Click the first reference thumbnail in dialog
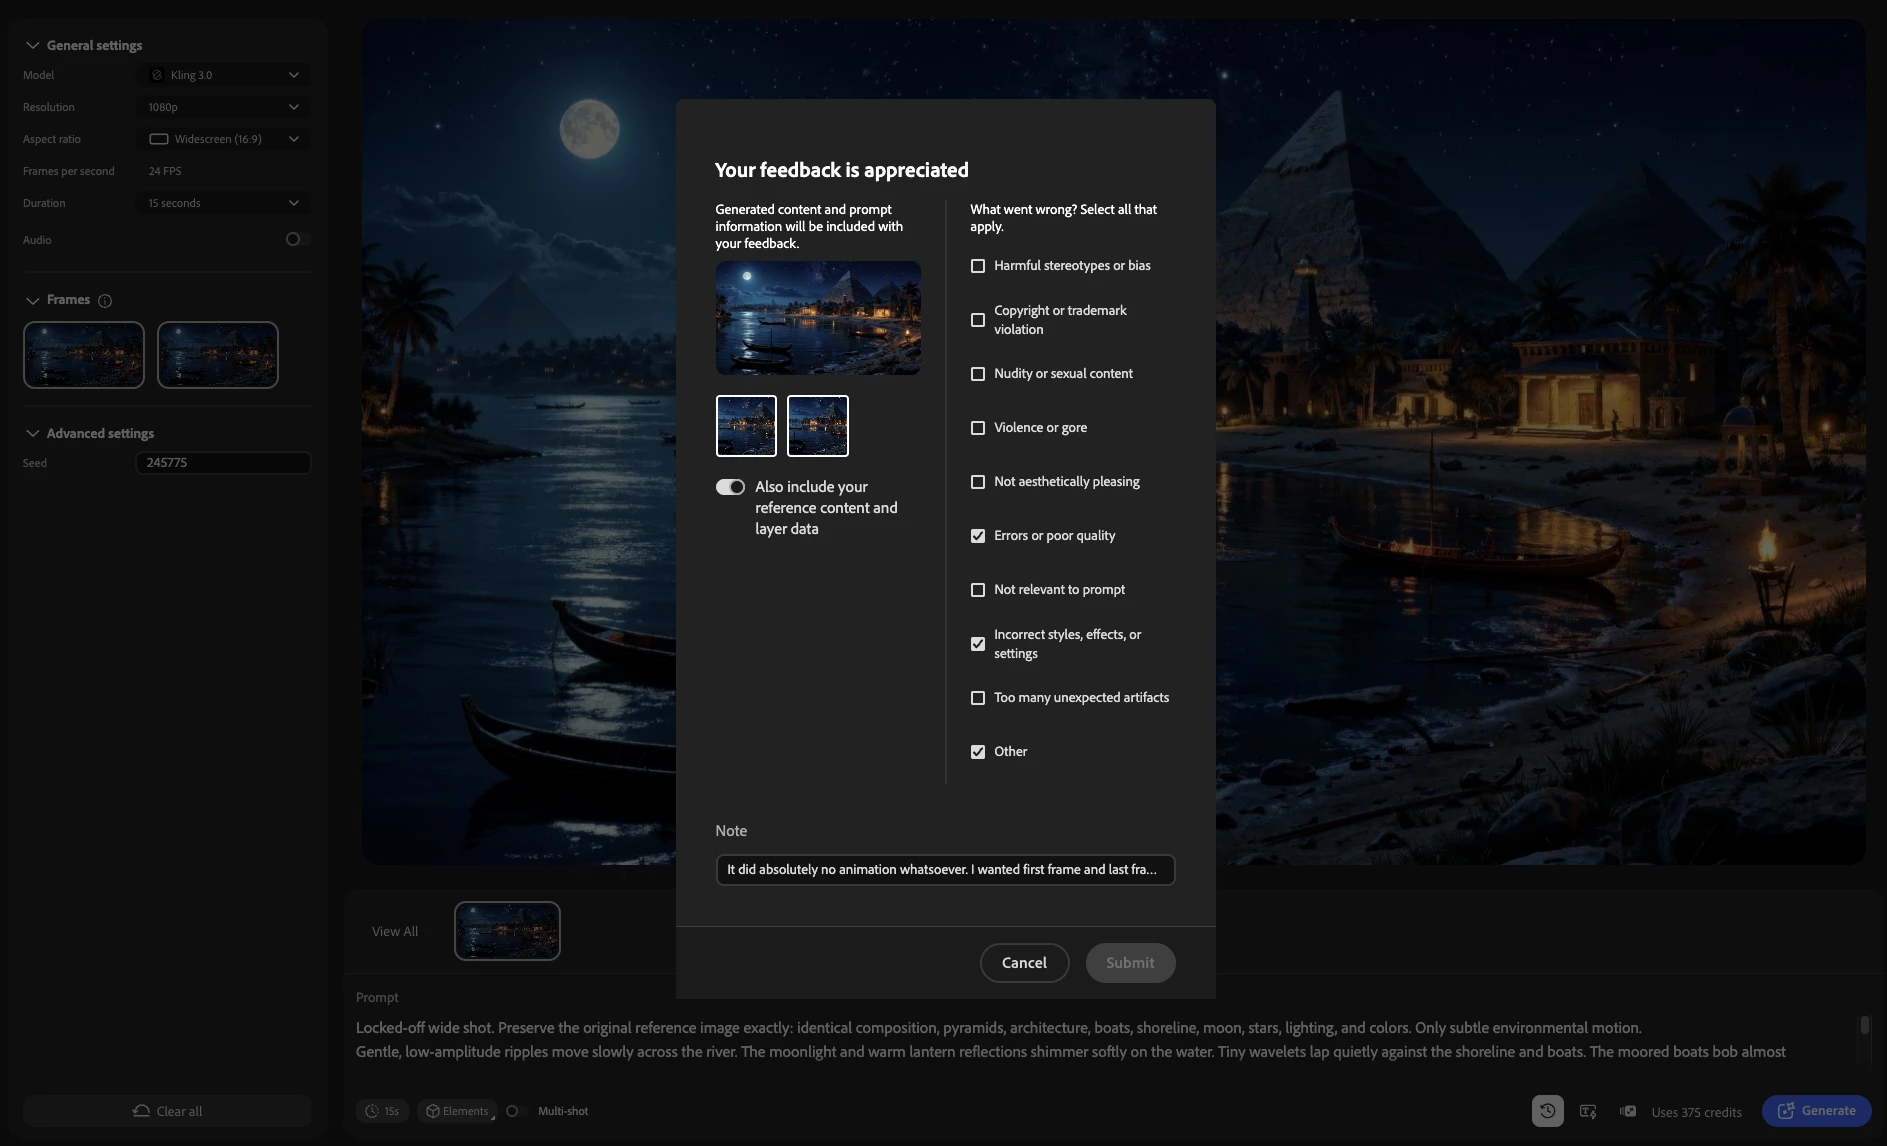1887x1146 pixels. click(x=746, y=426)
